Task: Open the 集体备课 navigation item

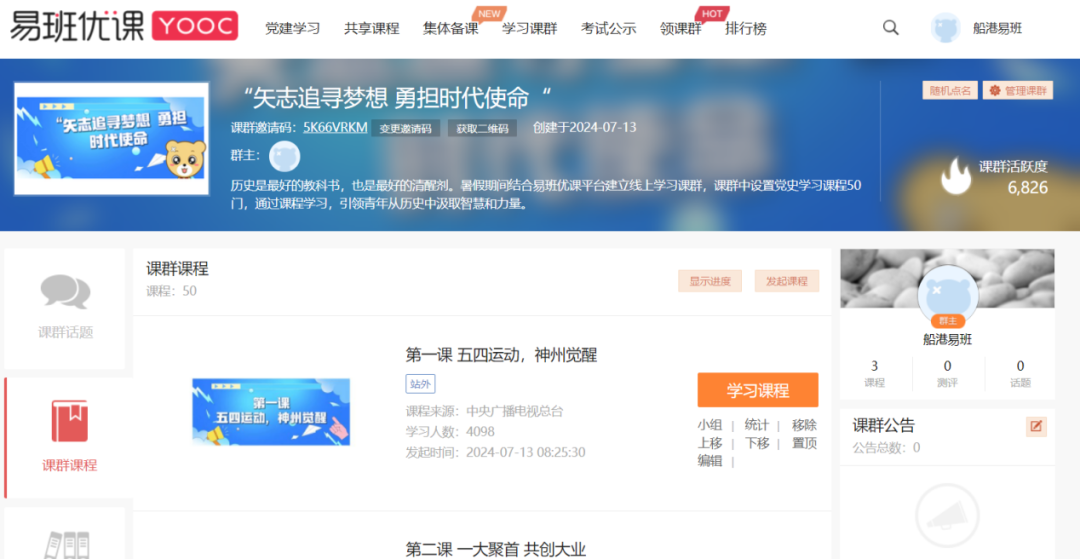Action: coord(450,29)
